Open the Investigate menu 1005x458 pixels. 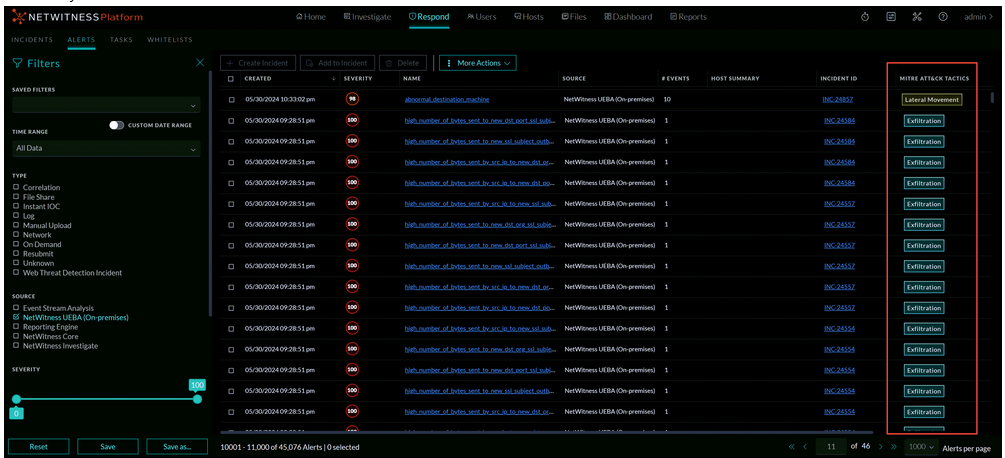click(x=369, y=17)
